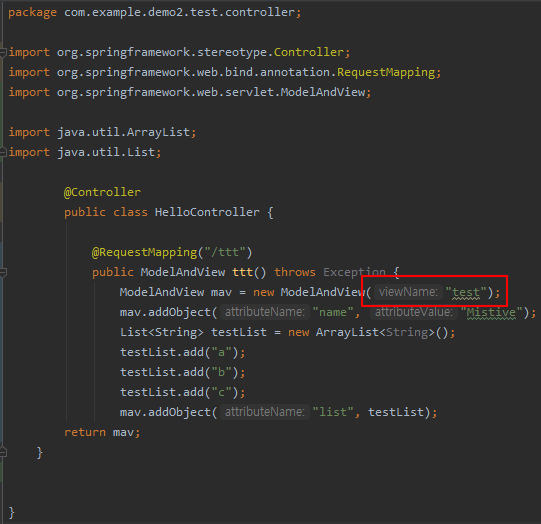Click the package com.example.demo2.test.controller line

pyautogui.click(x=155, y=13)
